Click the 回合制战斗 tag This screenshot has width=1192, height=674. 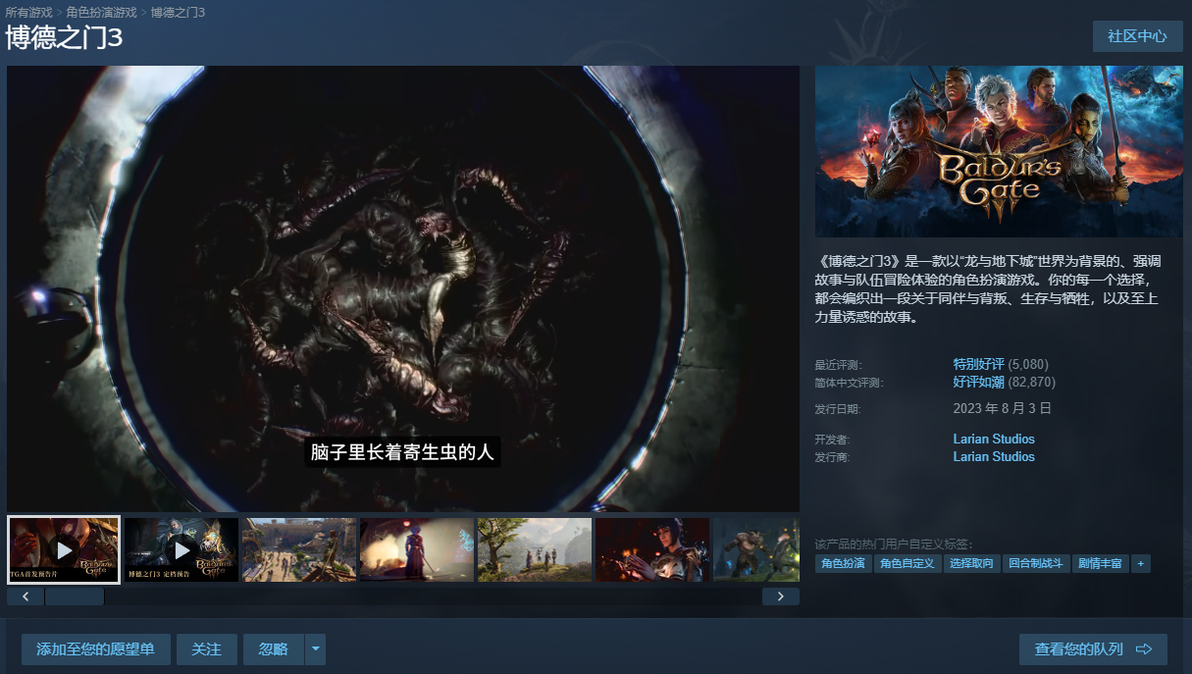[x=1035, y=563]
